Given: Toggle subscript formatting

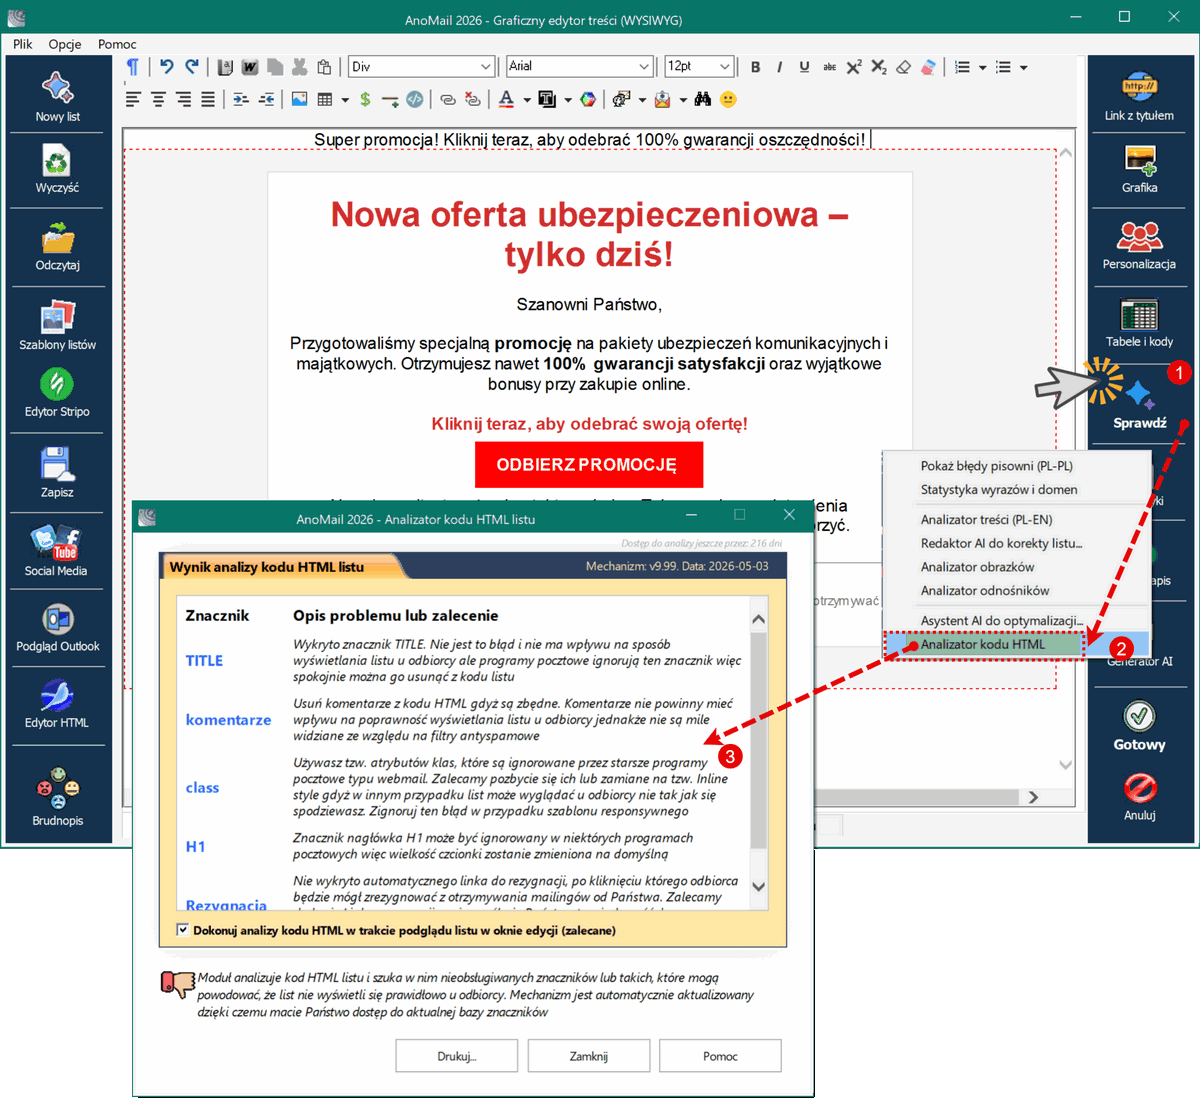Looking at the screenshot, I should tap(879, 67).
